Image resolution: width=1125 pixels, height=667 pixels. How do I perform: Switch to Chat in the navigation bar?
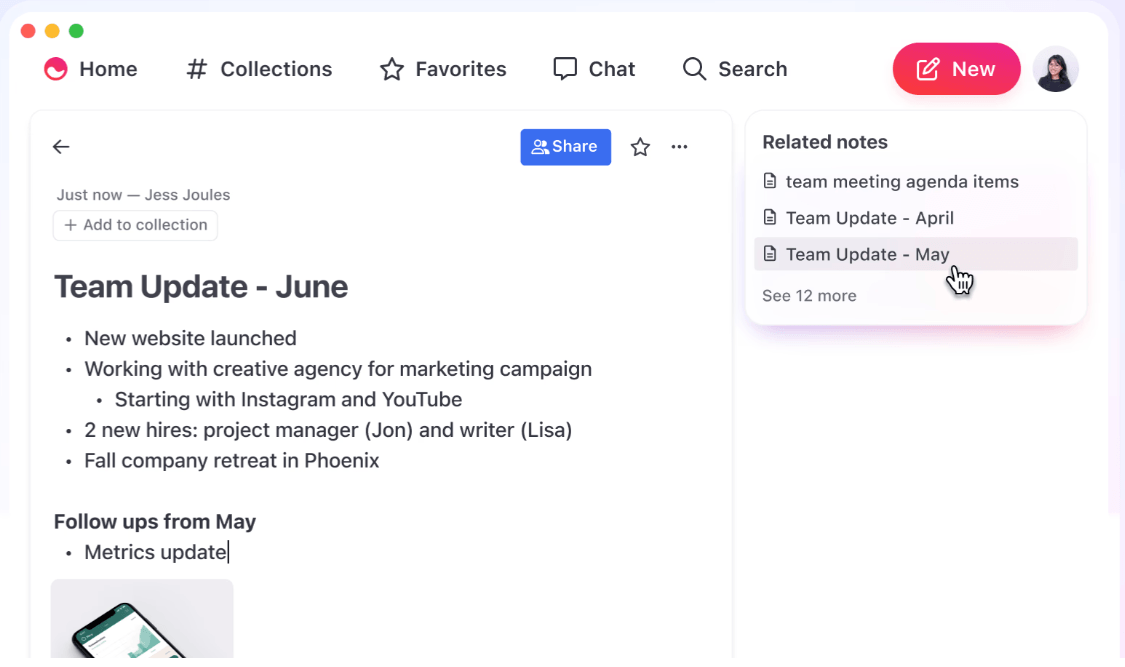(x=594, y=69)
